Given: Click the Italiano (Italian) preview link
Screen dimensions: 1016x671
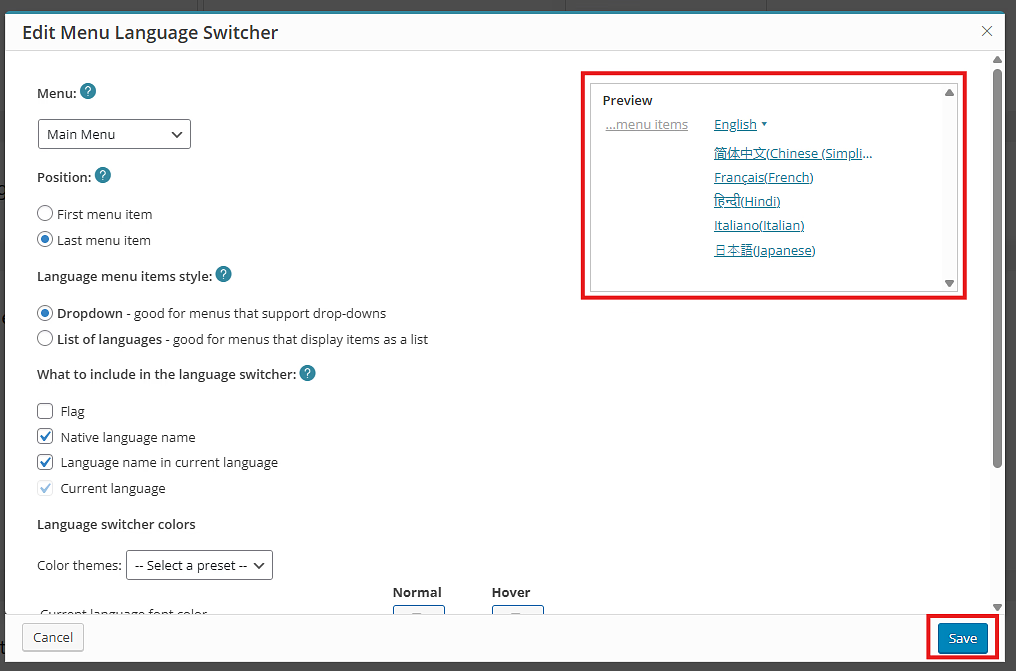Looking at the screenshot, I should [758, 226].
